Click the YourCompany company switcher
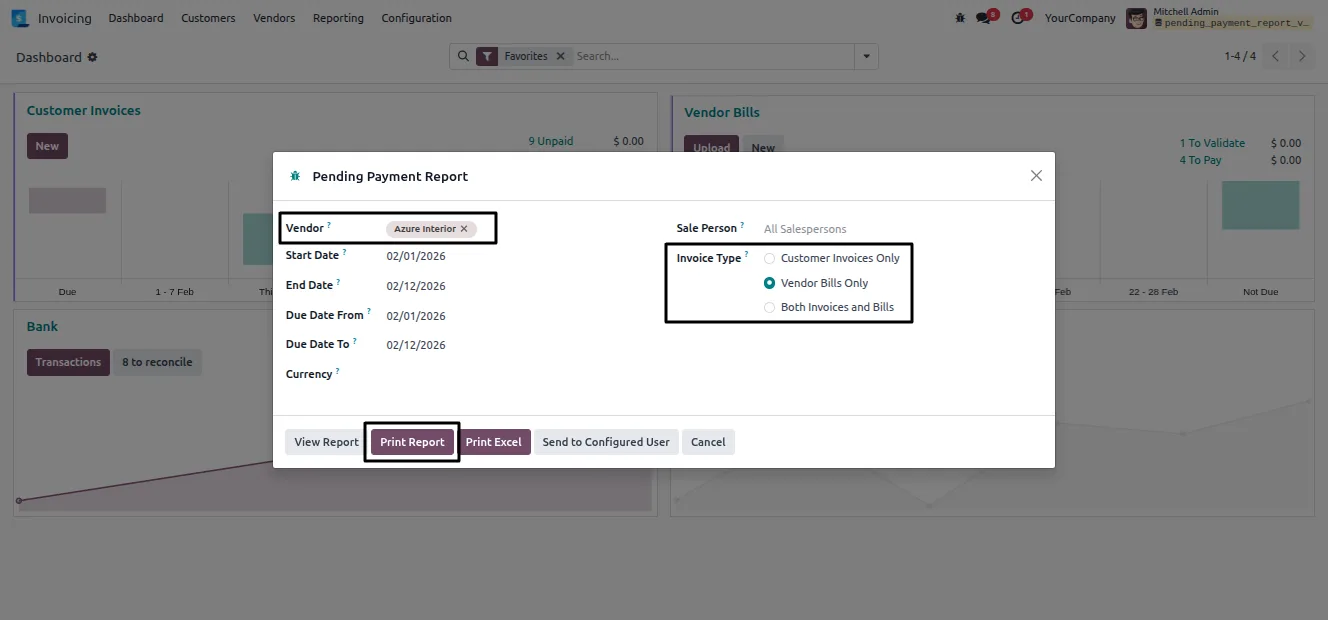This screenshot has height=620, width=1328. pos(1080,18)
